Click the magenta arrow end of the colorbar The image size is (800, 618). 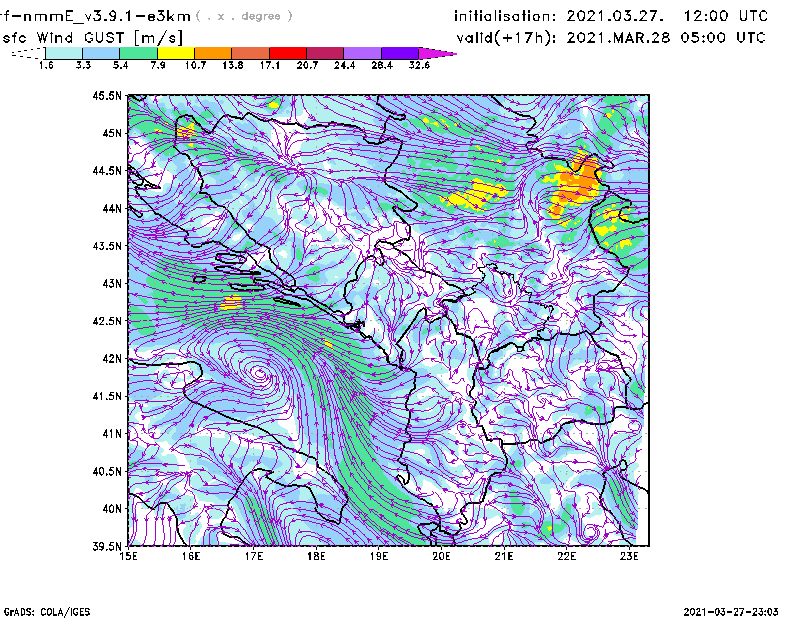(x=437, y=53)
